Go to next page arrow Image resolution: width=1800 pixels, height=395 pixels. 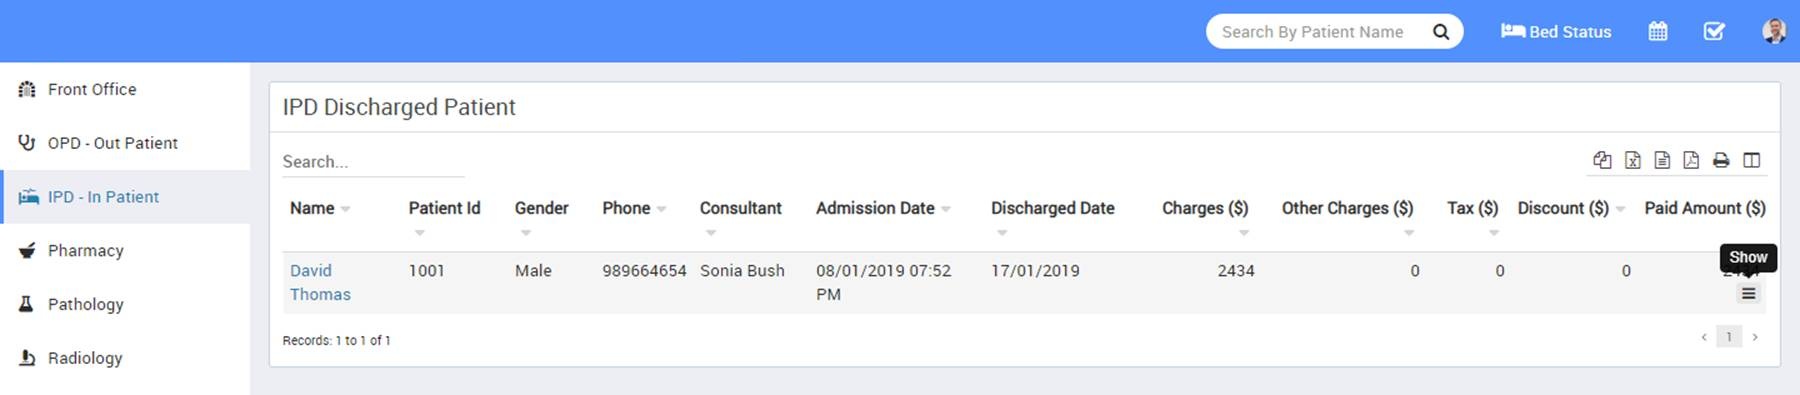(1755, 337)
